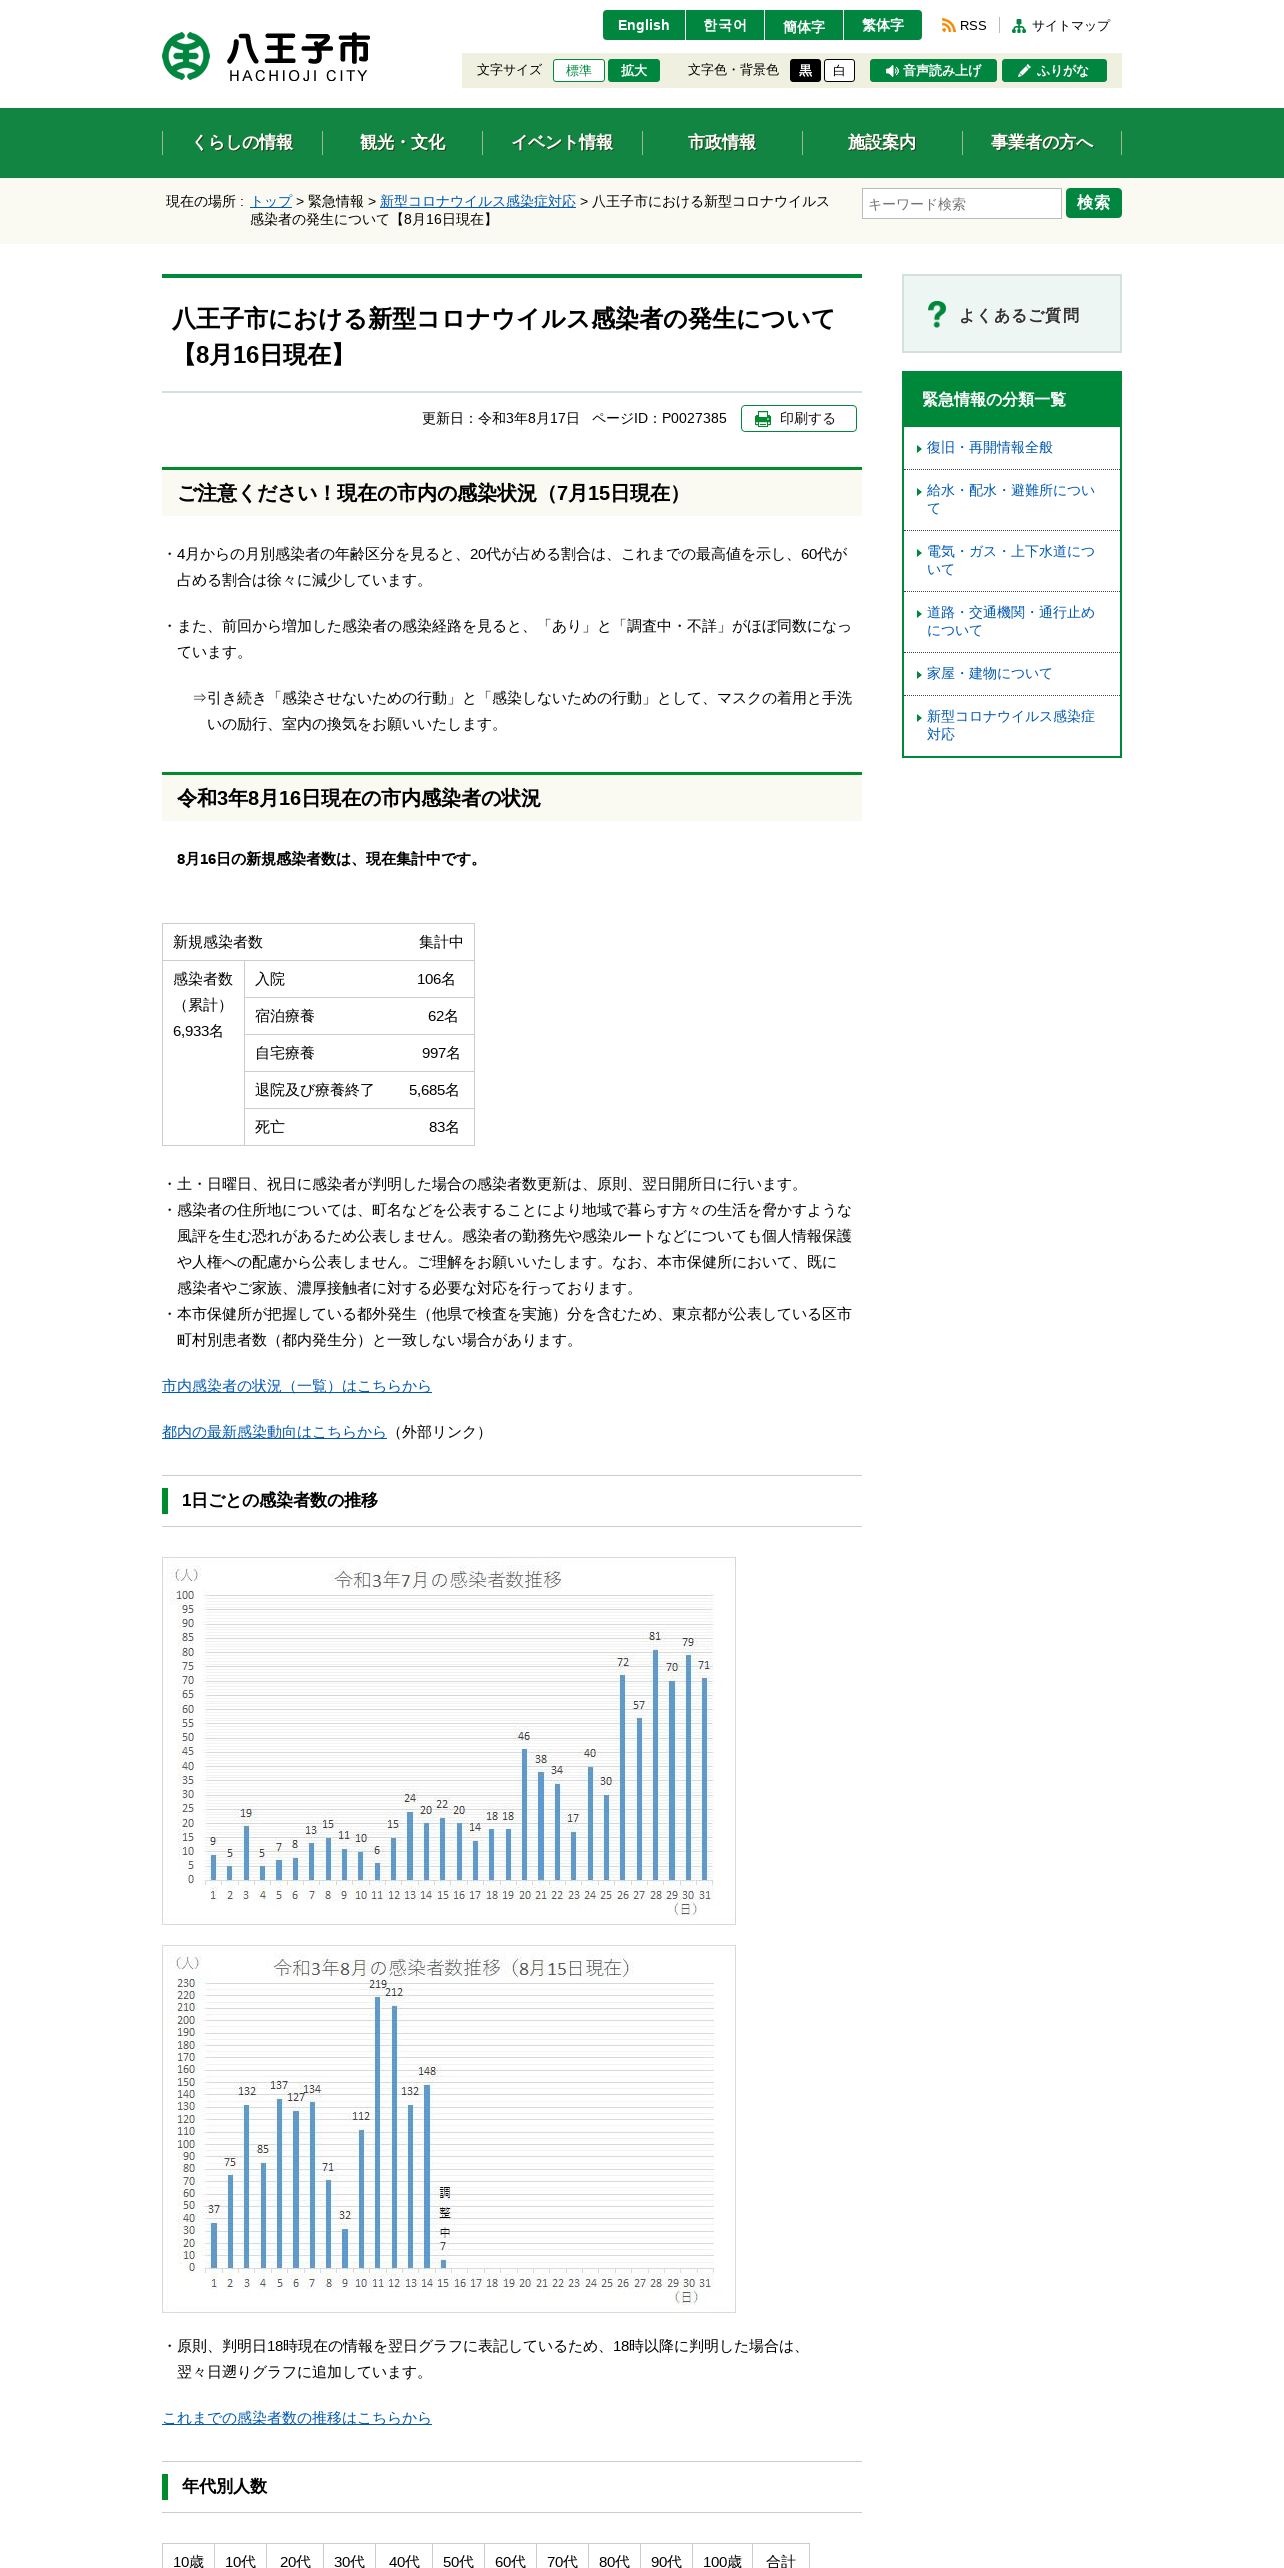The image size is (1284, 2568).
Task: Open sidebar 新型コロナウイルス感染症対応 link
Action: coord(1010,725)
